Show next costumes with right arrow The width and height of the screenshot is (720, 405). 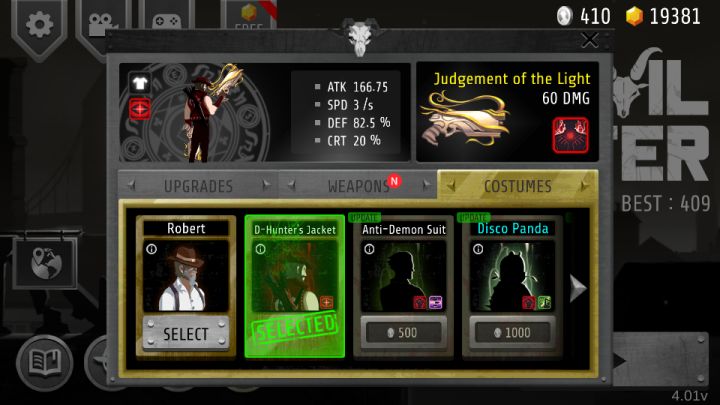(x=578, y=288)
